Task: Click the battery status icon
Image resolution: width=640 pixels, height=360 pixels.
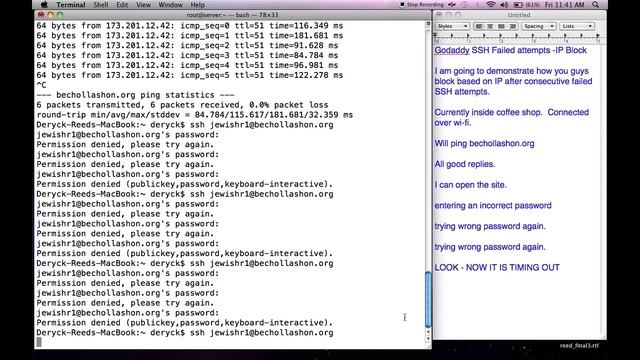Action: tap(518, 5)
